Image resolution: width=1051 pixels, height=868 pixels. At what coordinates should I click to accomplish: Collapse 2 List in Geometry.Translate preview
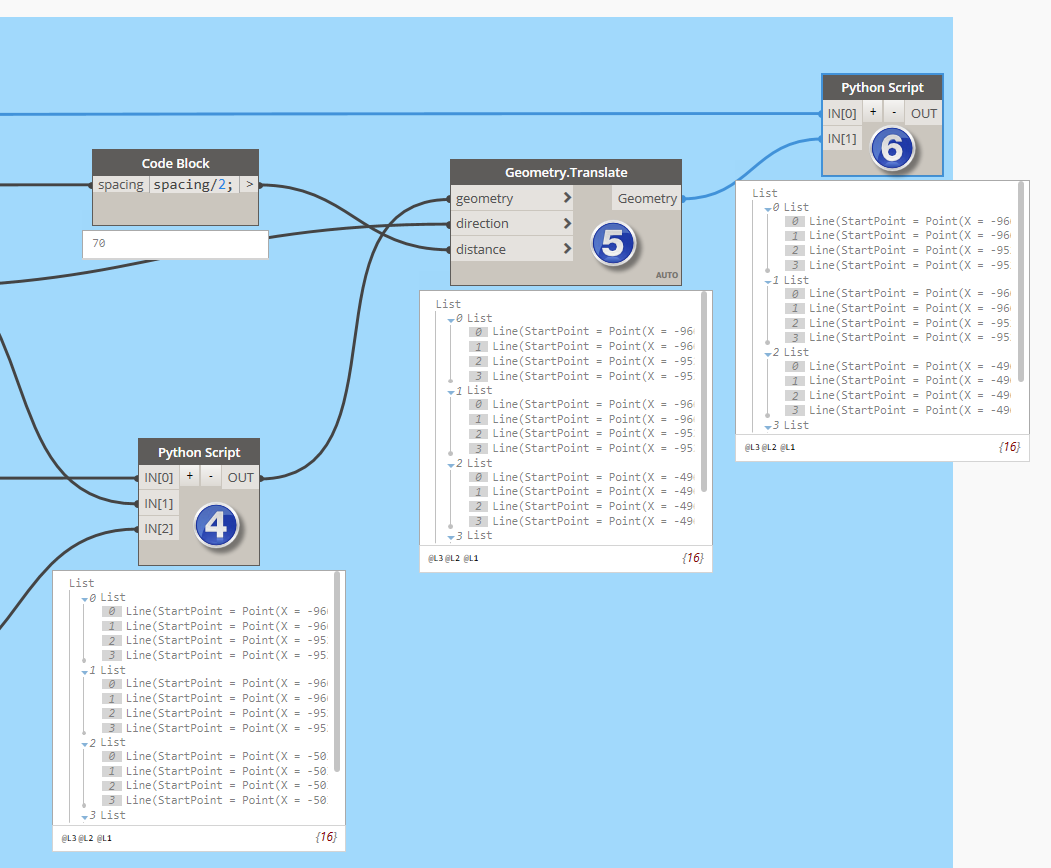tap(450, 465)
